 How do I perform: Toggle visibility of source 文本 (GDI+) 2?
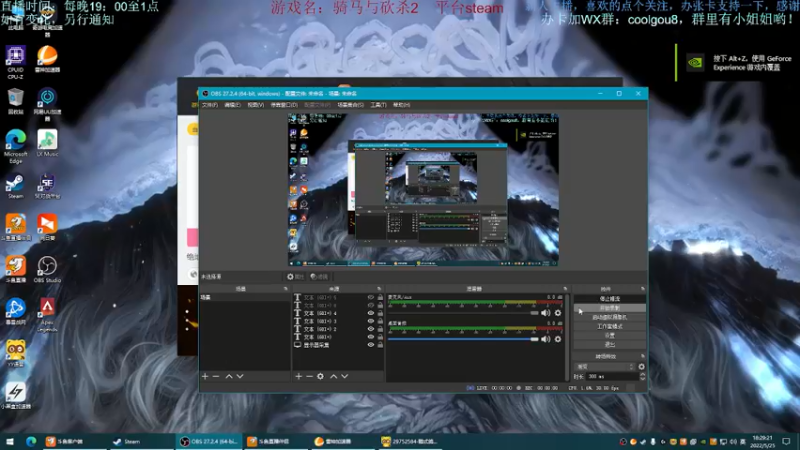point(370,329)
